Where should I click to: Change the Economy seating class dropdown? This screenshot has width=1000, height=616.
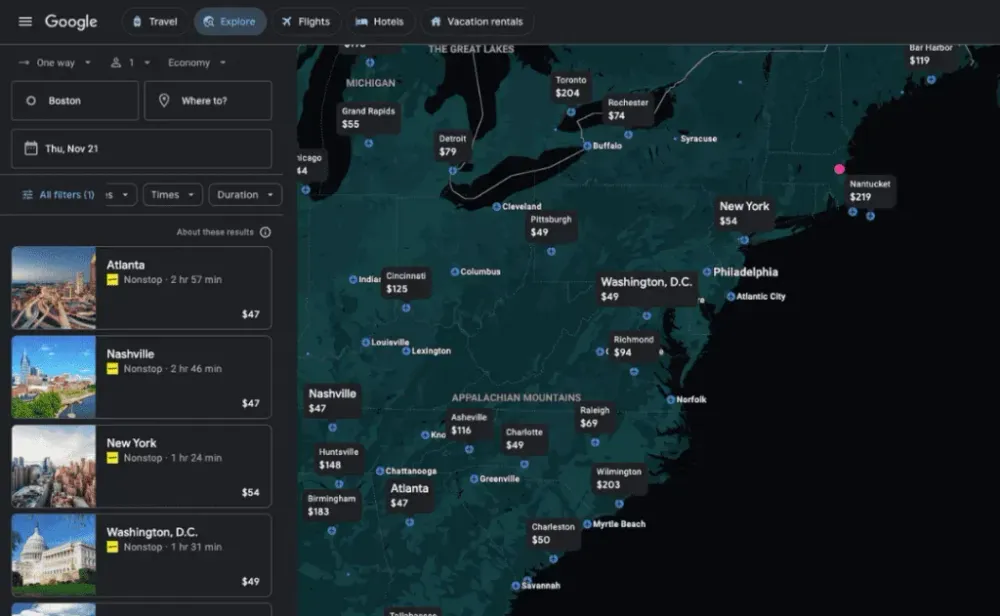[x=196, y=62]
